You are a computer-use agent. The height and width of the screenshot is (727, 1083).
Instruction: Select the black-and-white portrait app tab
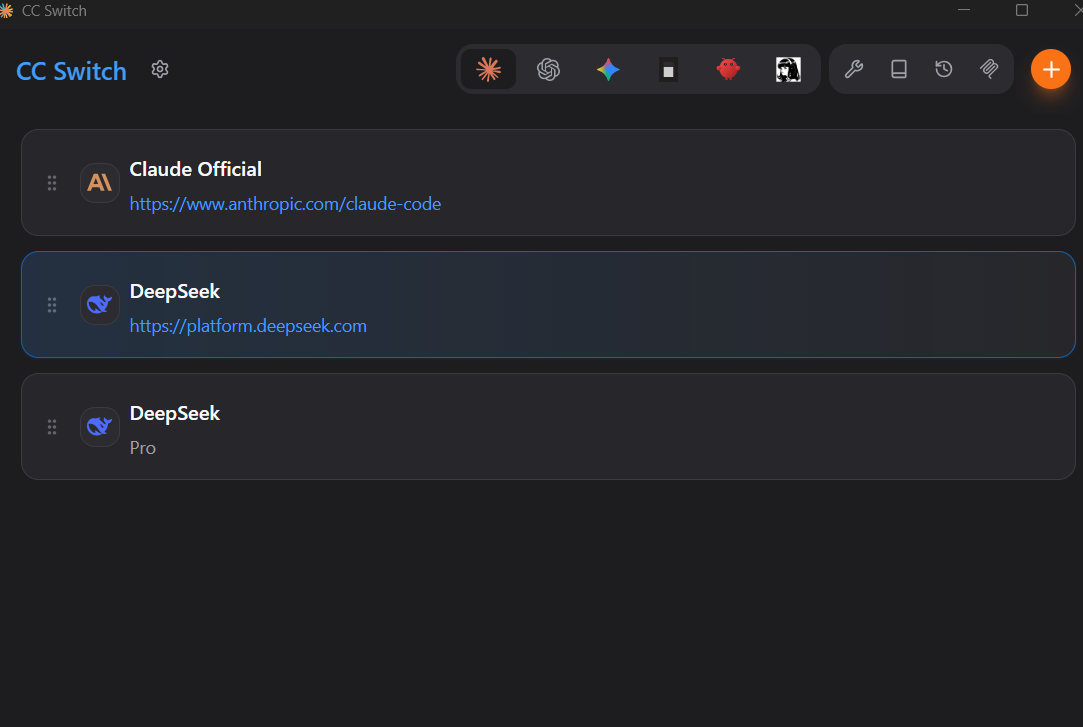coord(788,69)
